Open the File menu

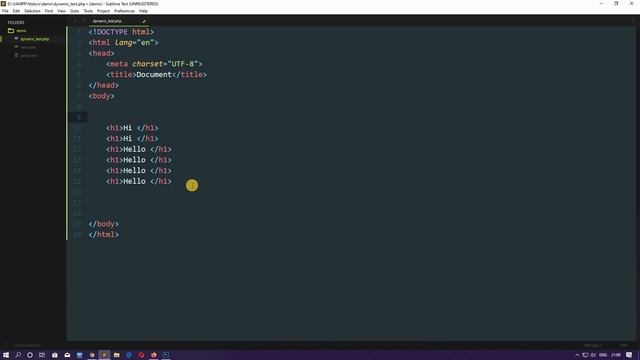coord(5,11)
